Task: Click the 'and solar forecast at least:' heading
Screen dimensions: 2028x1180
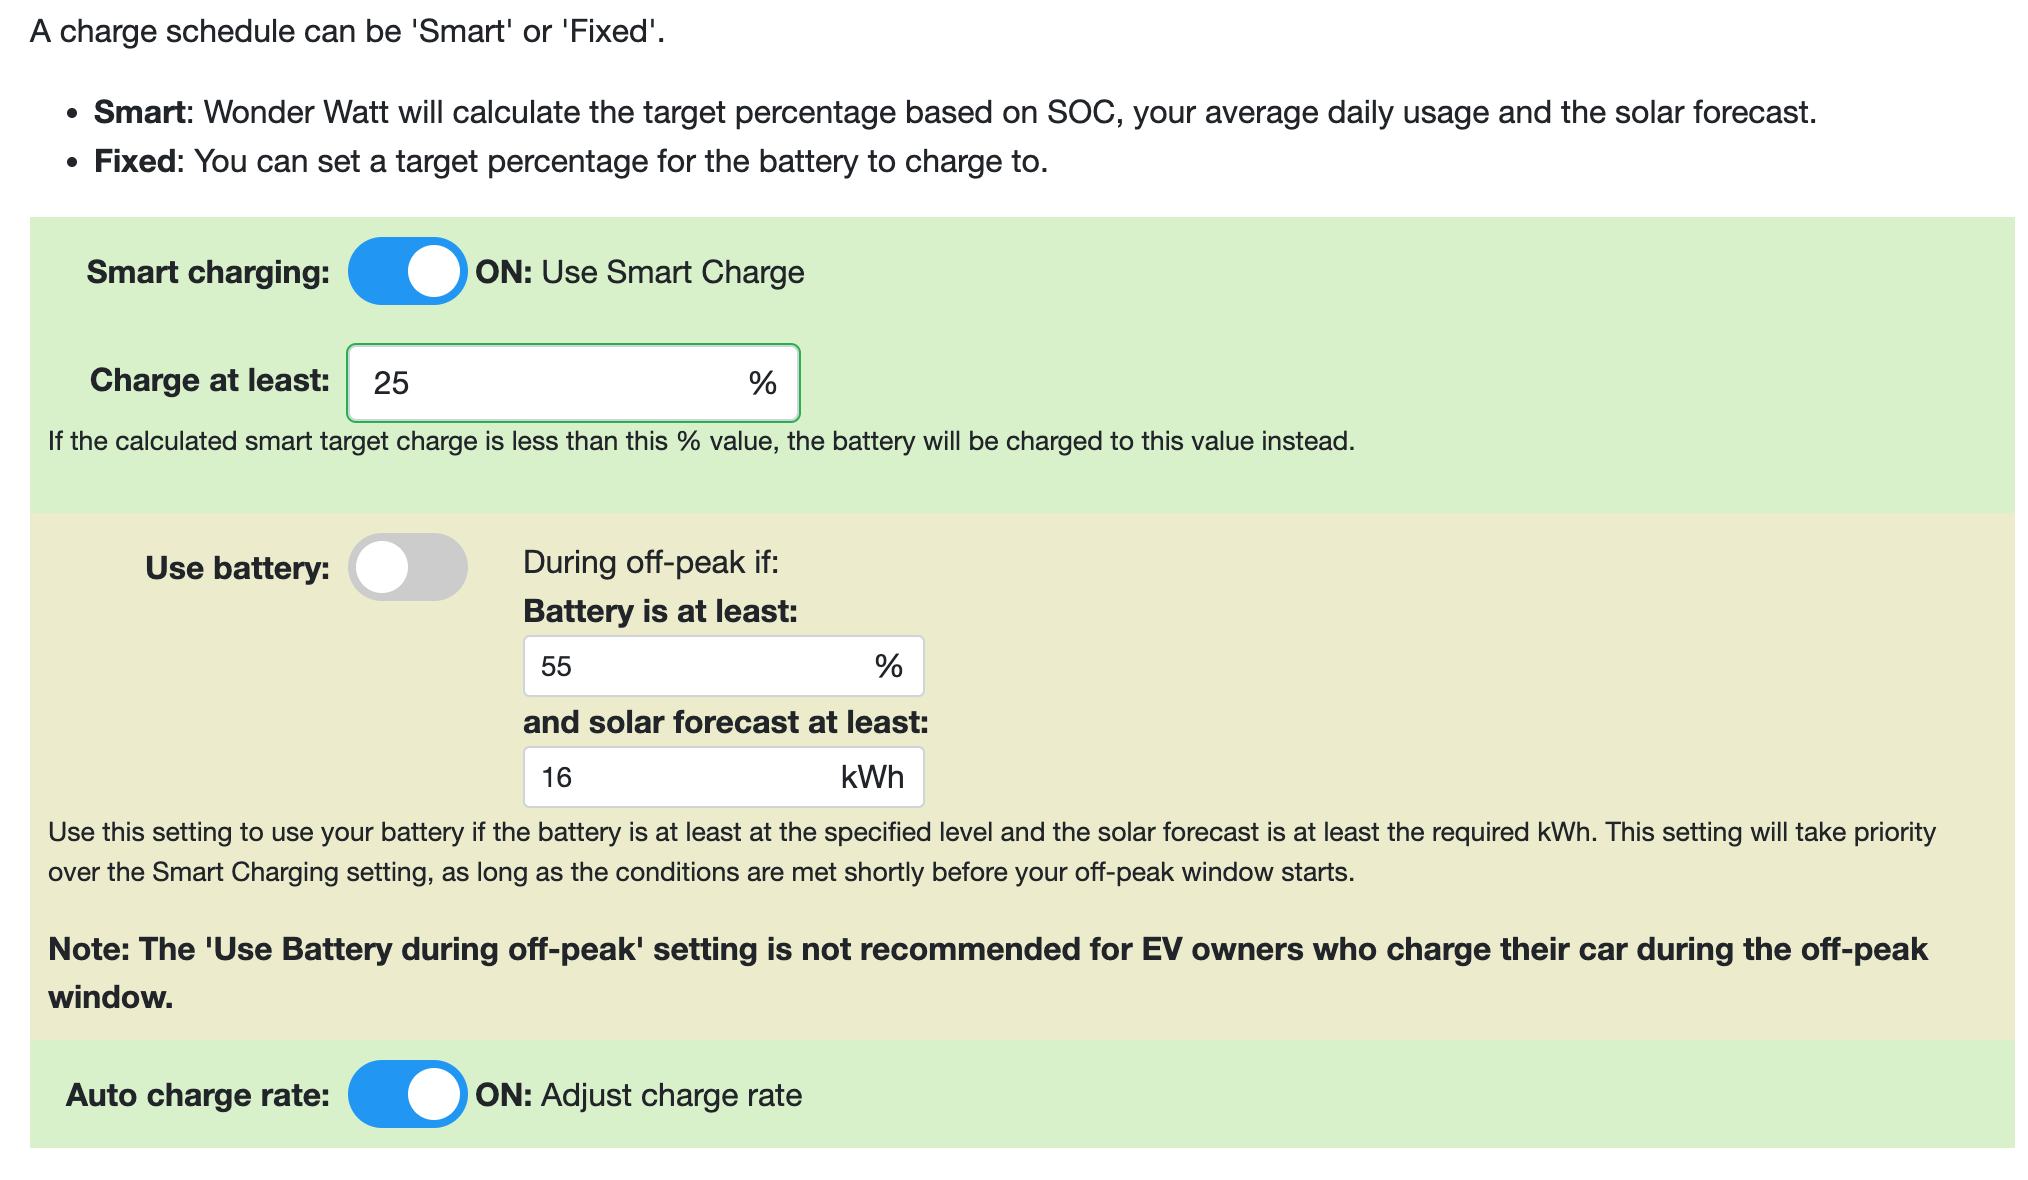Action: pyautogui.click(x=726, y=722)
